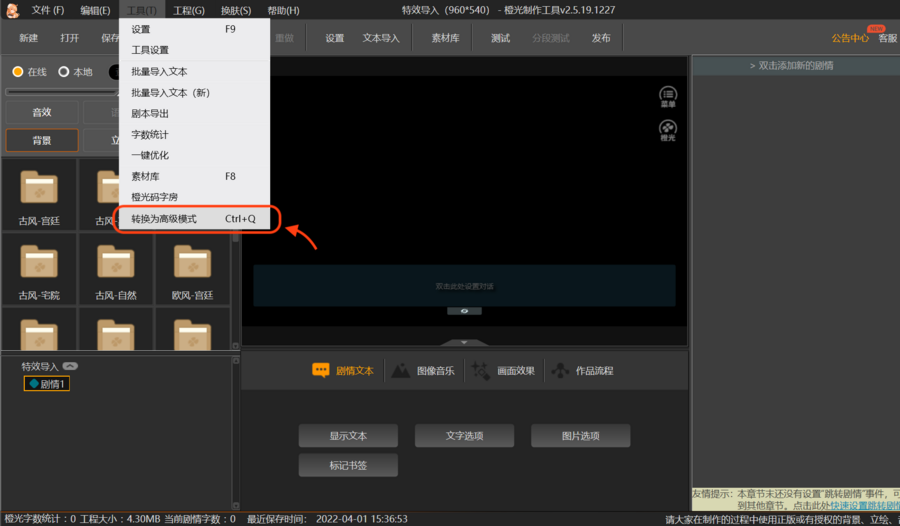
Task: Click the 橙光 gamepad icon in preview
Action: tap(667, 129)
